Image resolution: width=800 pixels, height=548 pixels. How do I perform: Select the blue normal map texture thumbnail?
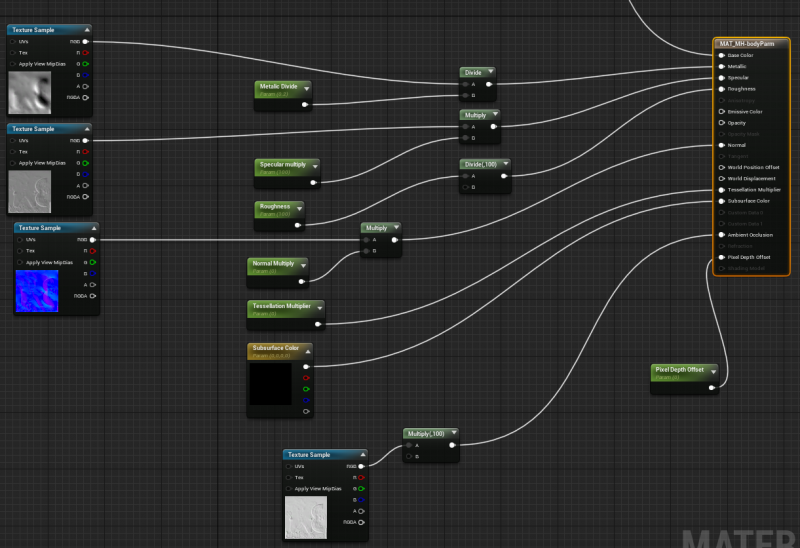click(x=37, y=290)
